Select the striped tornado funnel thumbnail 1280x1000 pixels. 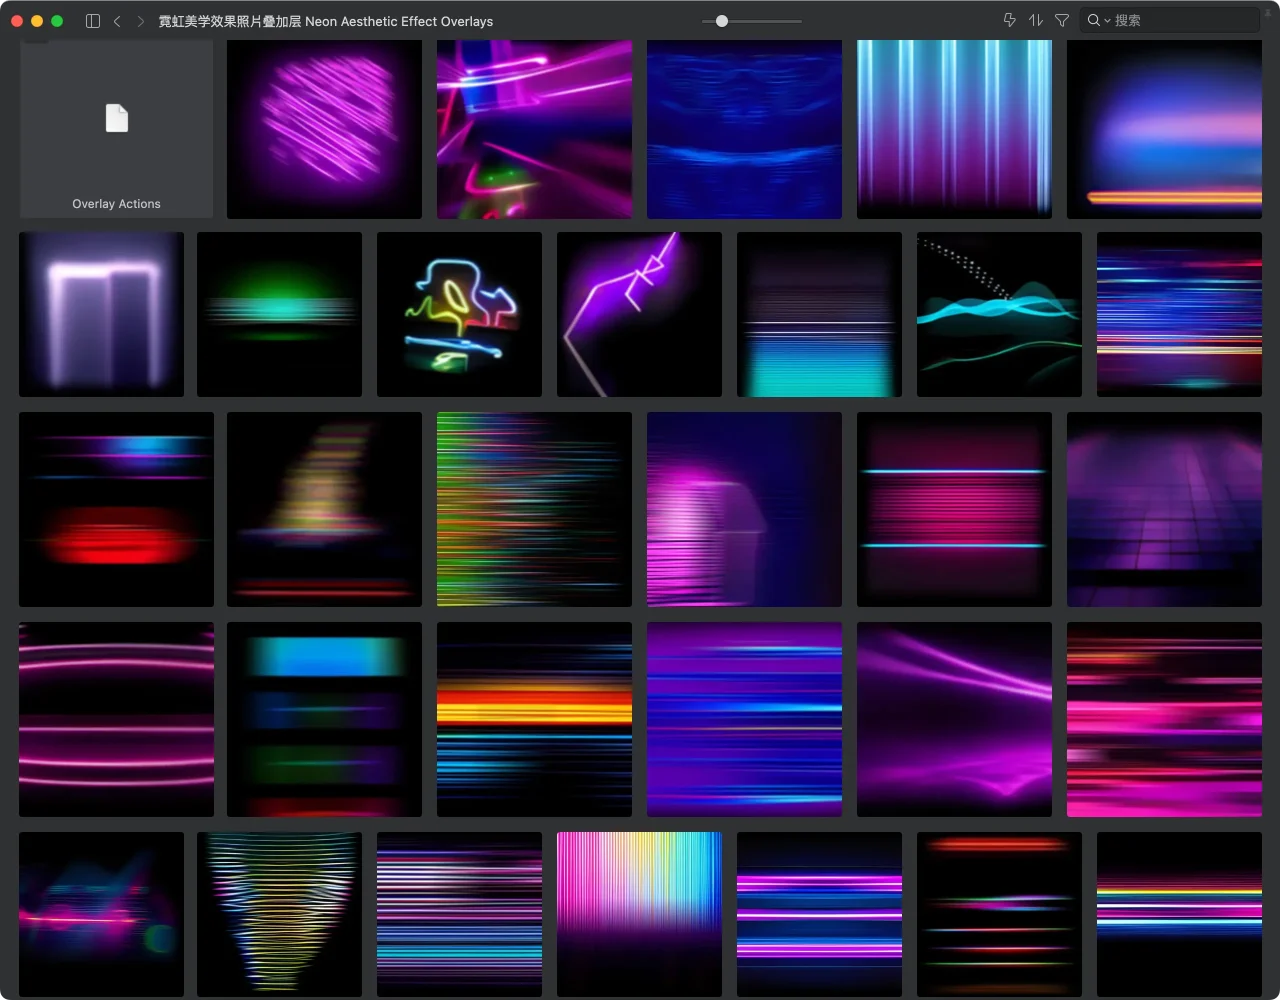pyautogui.click(x=279, y=914)
